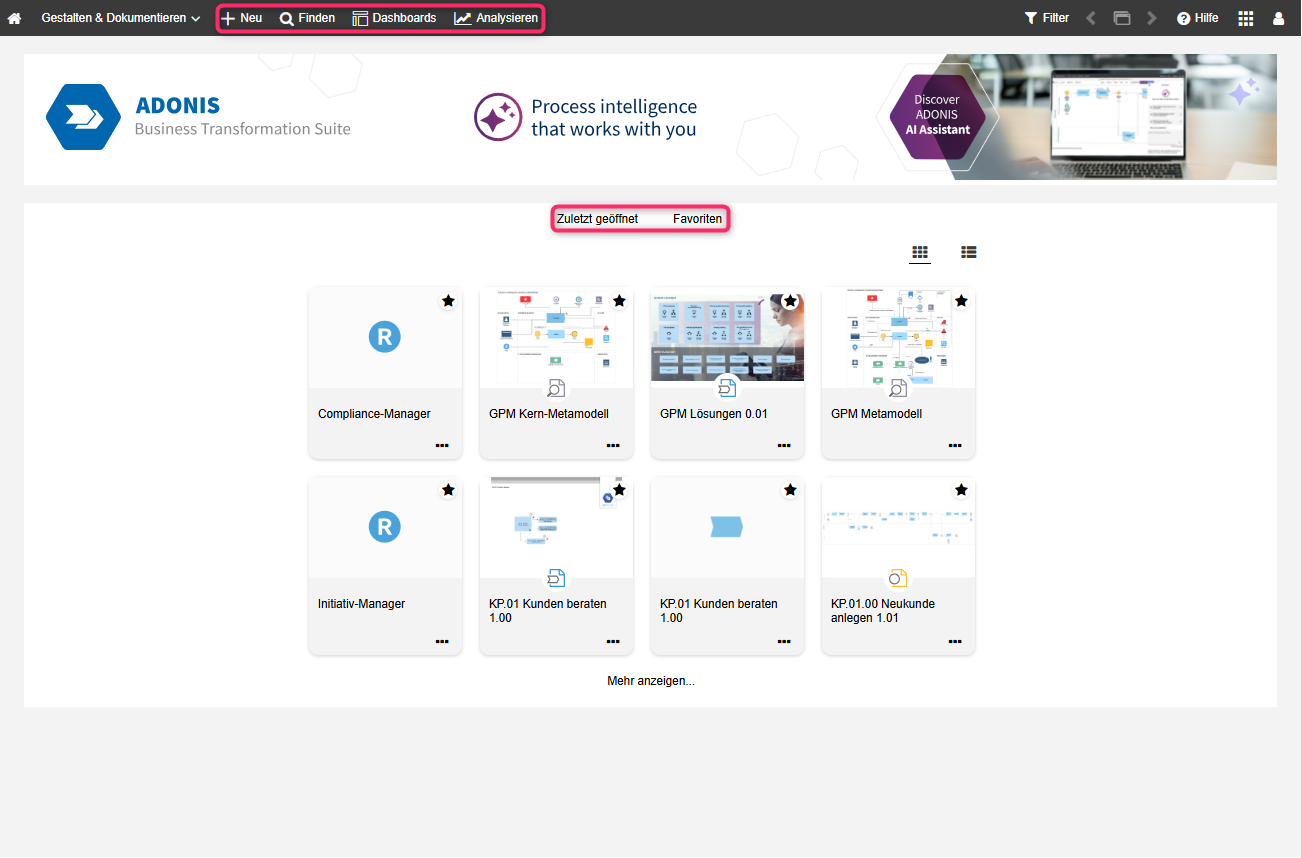Click the KP.01.00 Neukunde model type icon
Screen dimensions: 1302x858
(898, 578)
